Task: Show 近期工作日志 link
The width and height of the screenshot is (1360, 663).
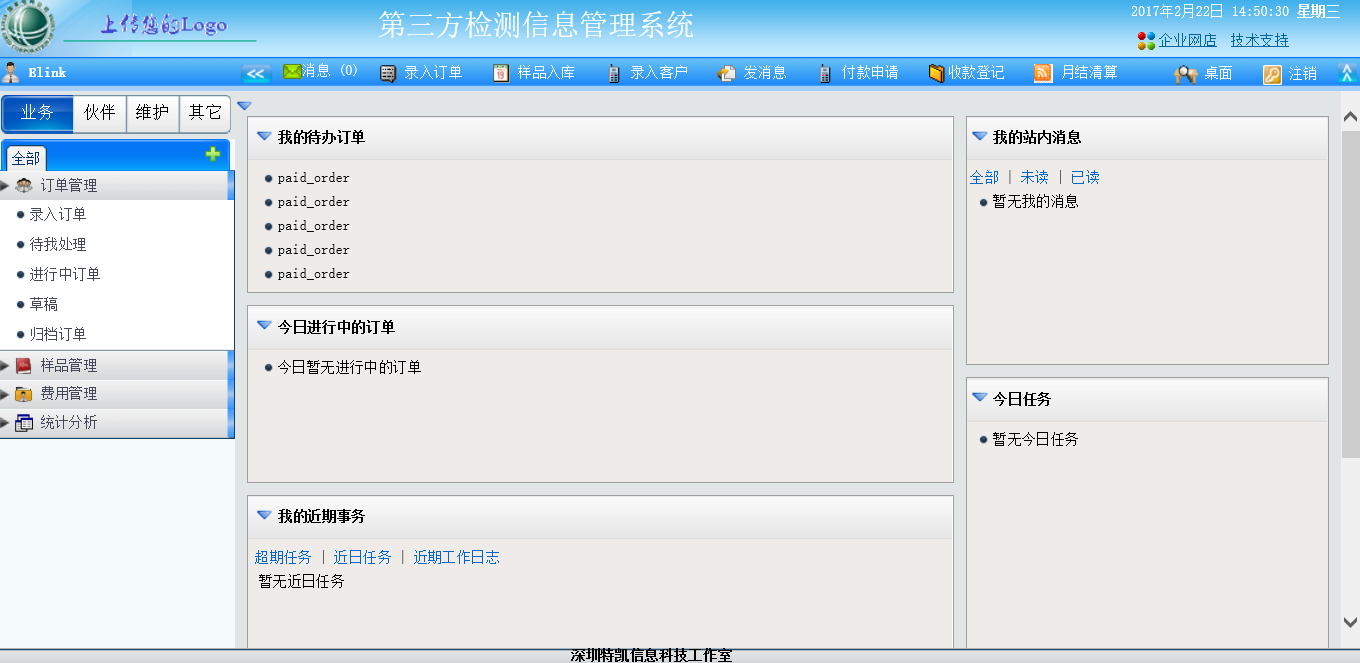Action: pos(457,557)
